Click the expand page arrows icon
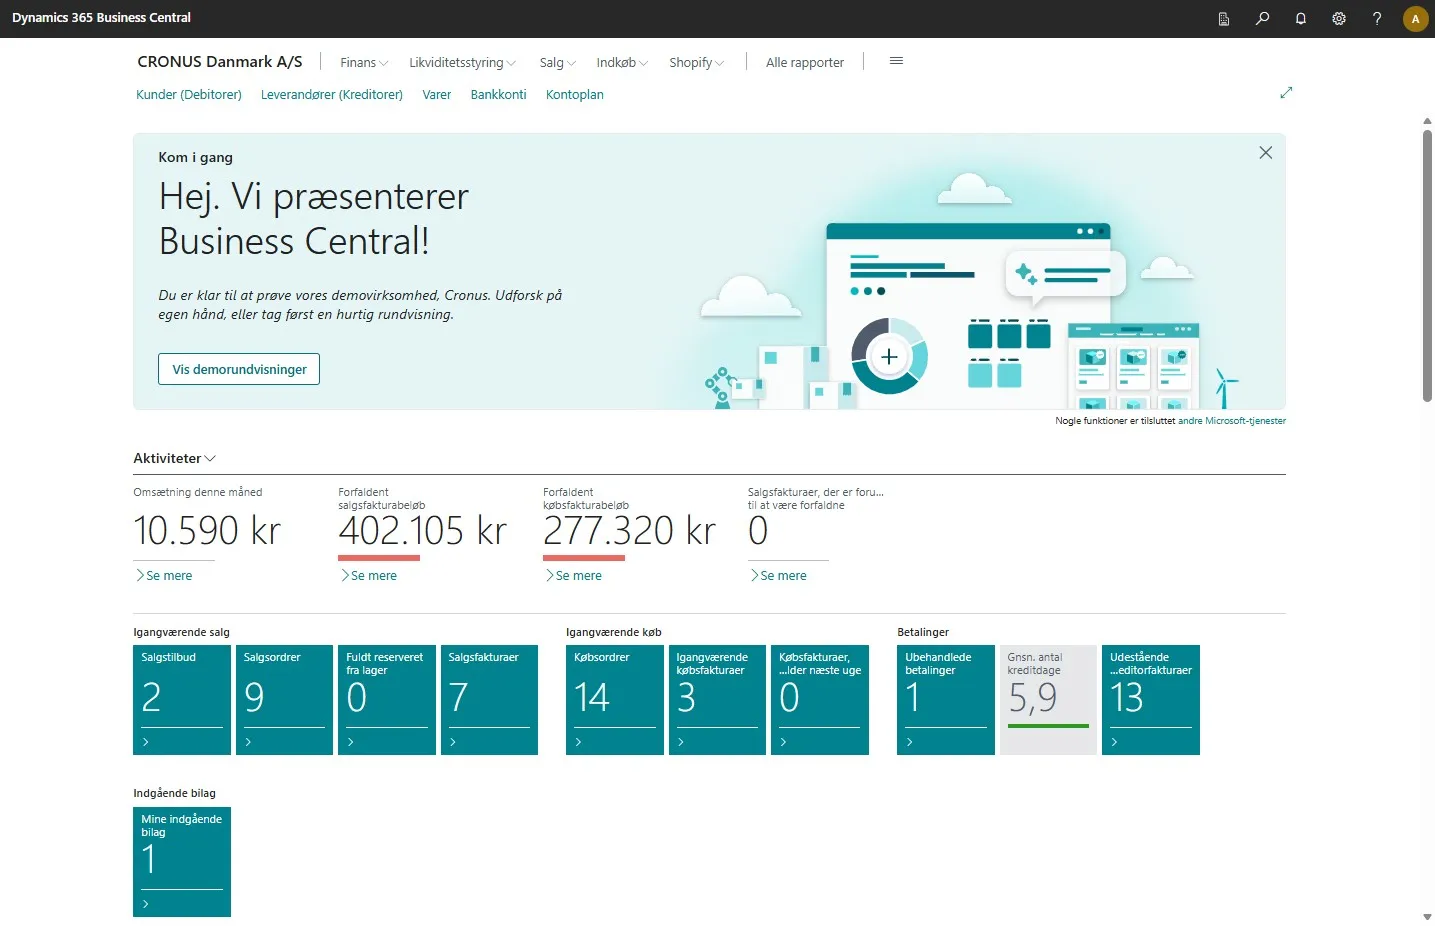 (x=1286, y=93)
